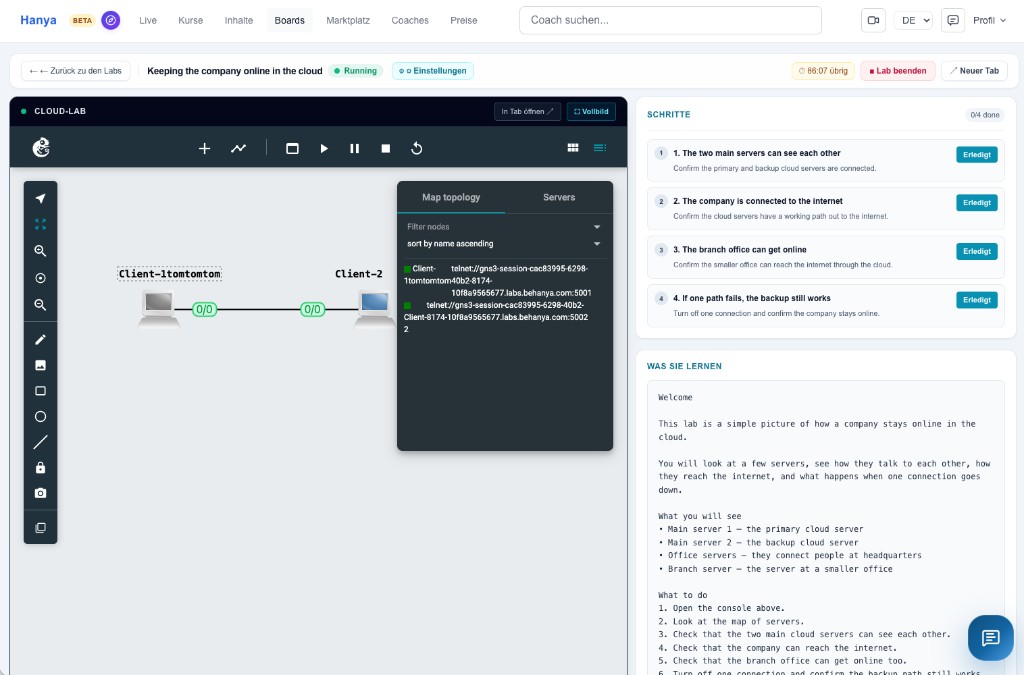Click the Client-2 computer node

click(x=374, y=308)
